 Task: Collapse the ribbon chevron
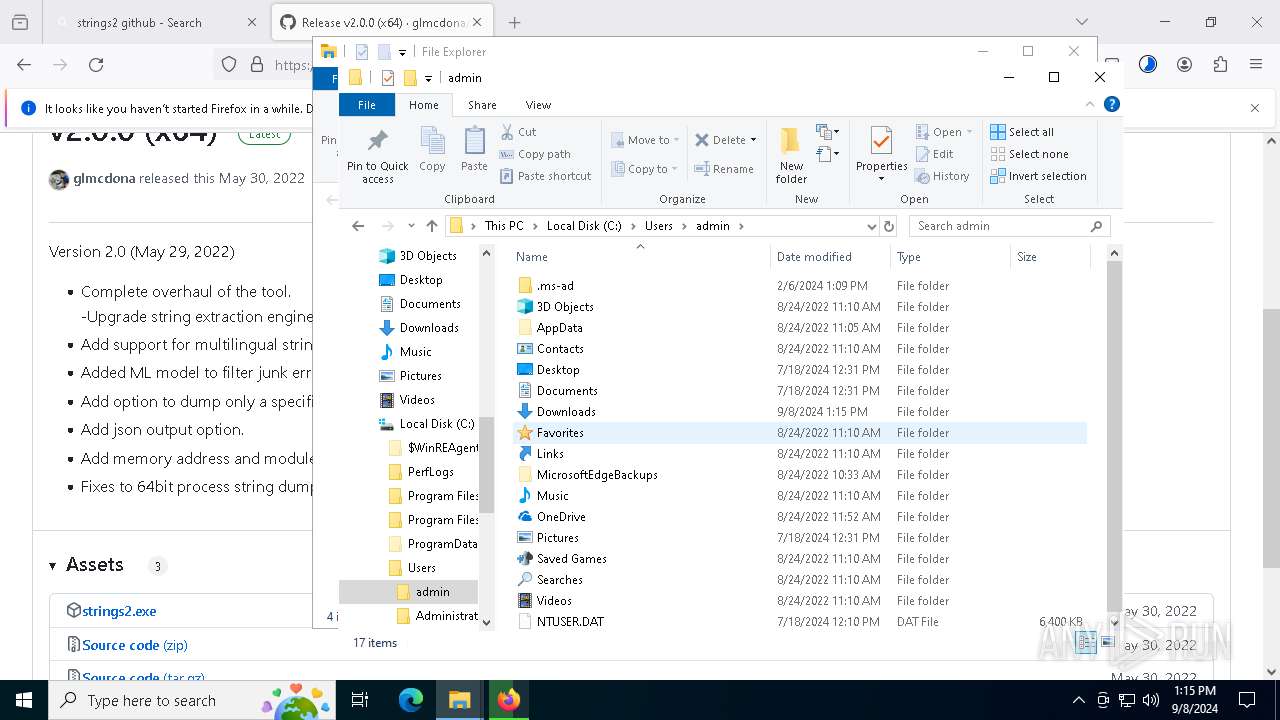coord(1090,104)
